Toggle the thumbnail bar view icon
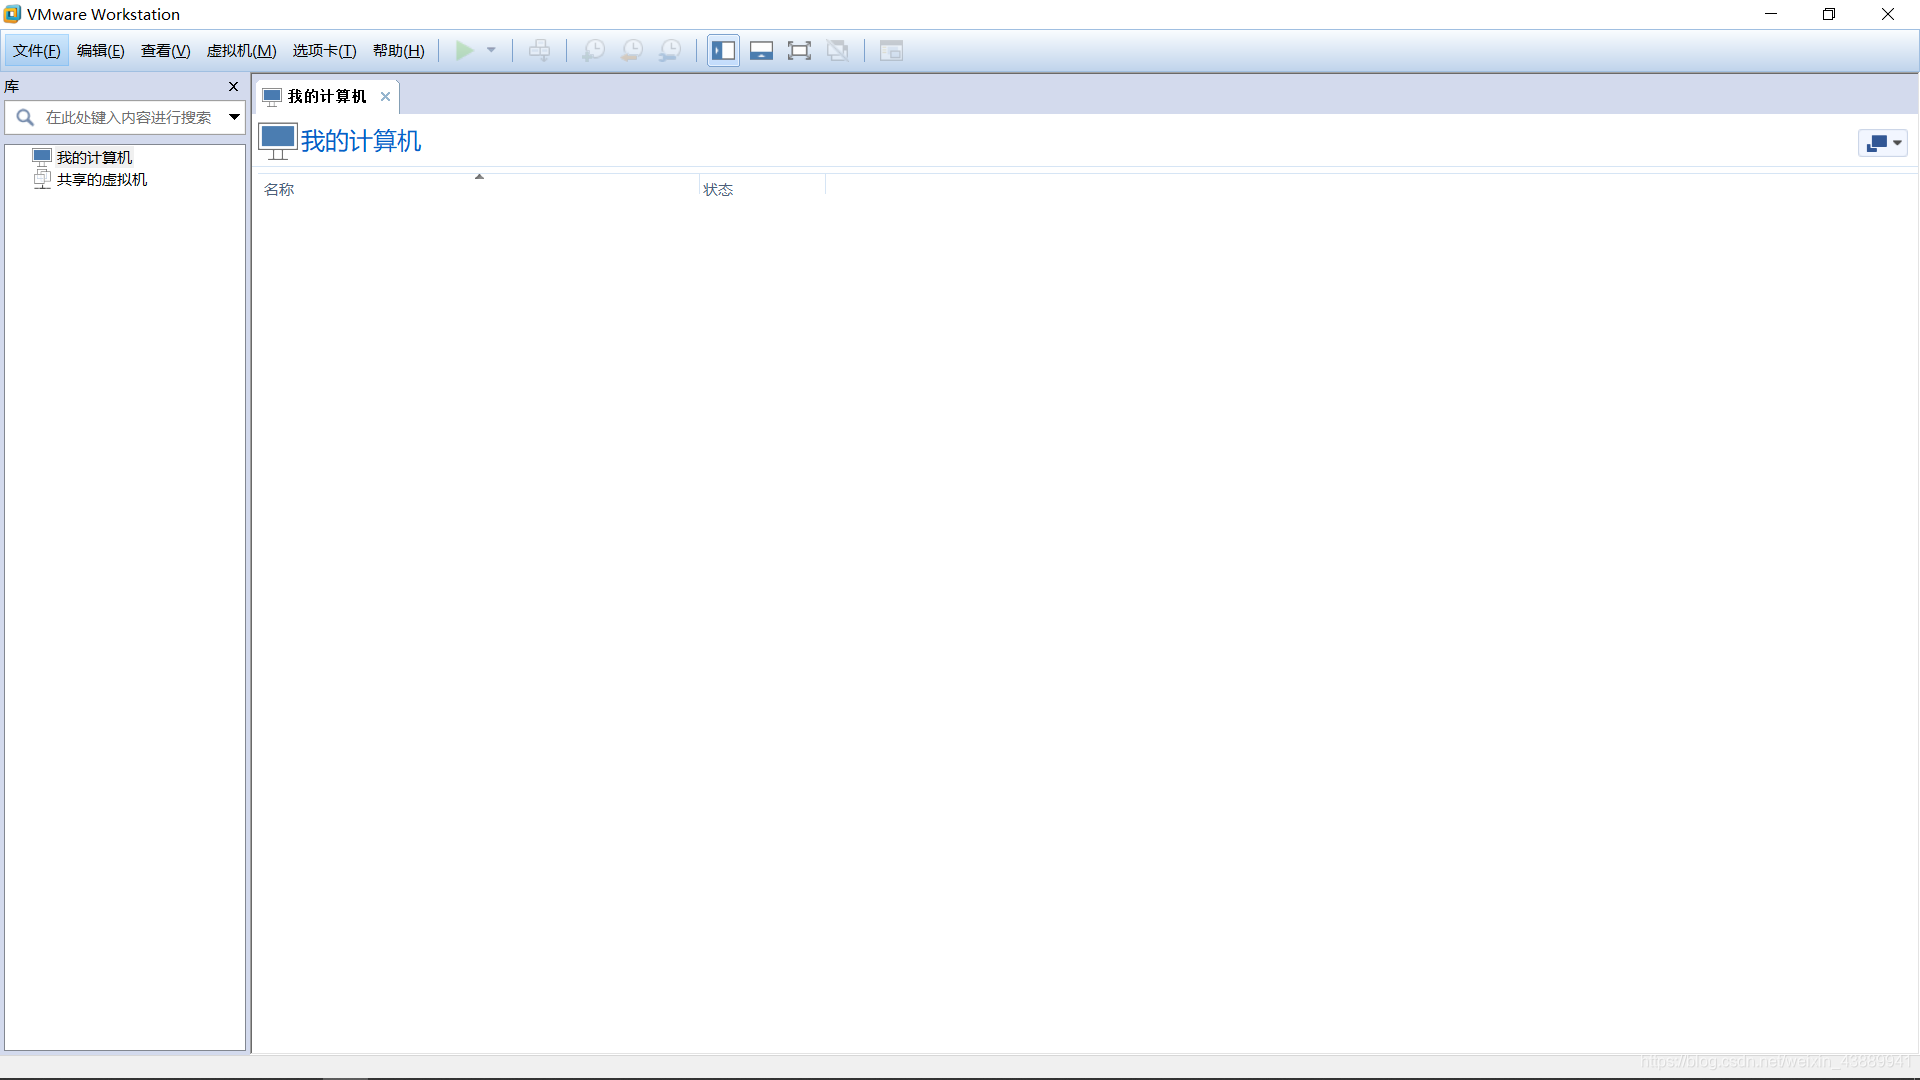This screenshot has height=1080, width=1920. pyautogui.click(x=761, y=51)
